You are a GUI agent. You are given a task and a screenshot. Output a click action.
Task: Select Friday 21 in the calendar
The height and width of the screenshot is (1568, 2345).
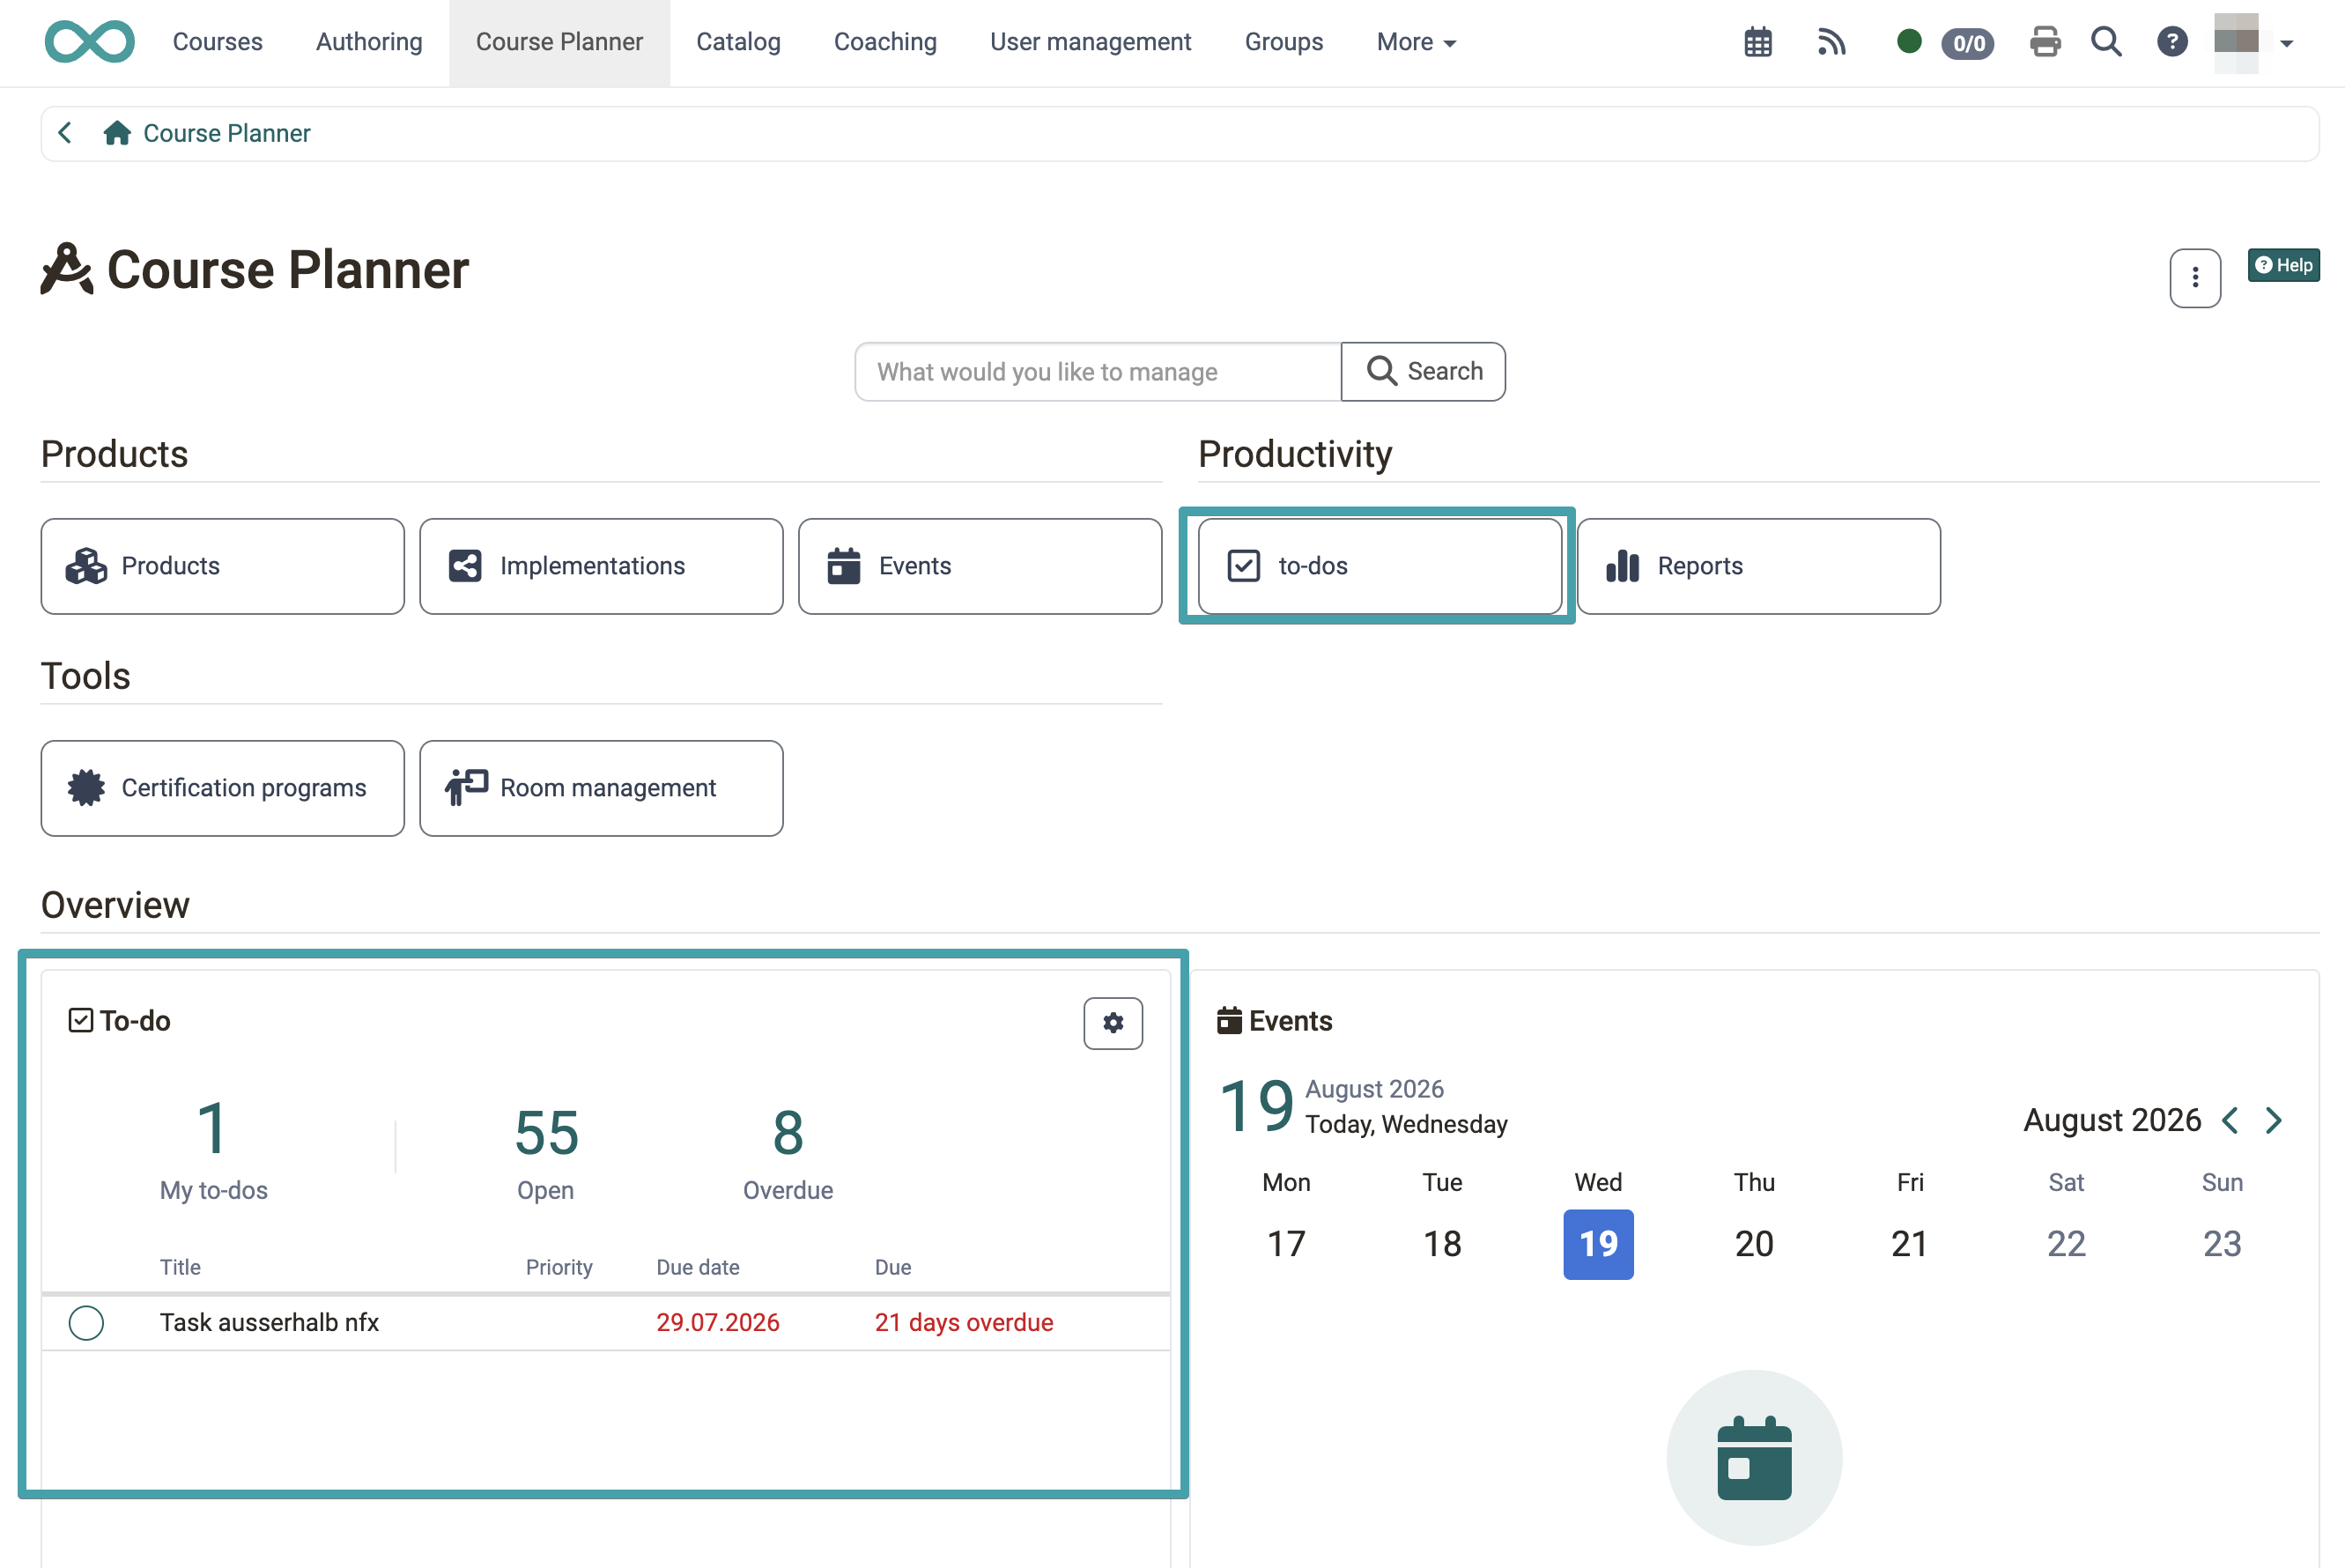coord(1909,1244)
